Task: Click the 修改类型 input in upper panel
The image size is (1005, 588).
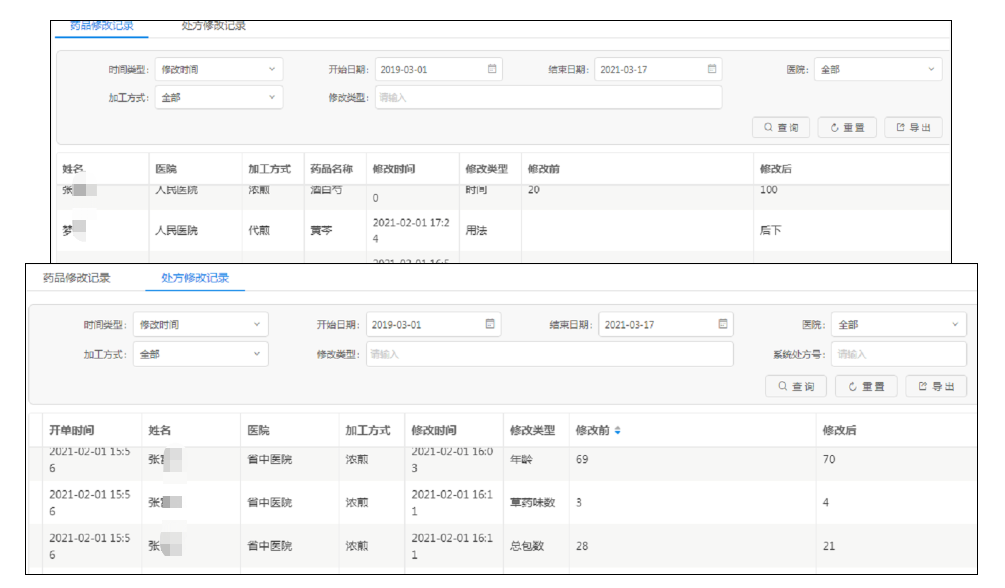Action: click(x=548, y=97)
